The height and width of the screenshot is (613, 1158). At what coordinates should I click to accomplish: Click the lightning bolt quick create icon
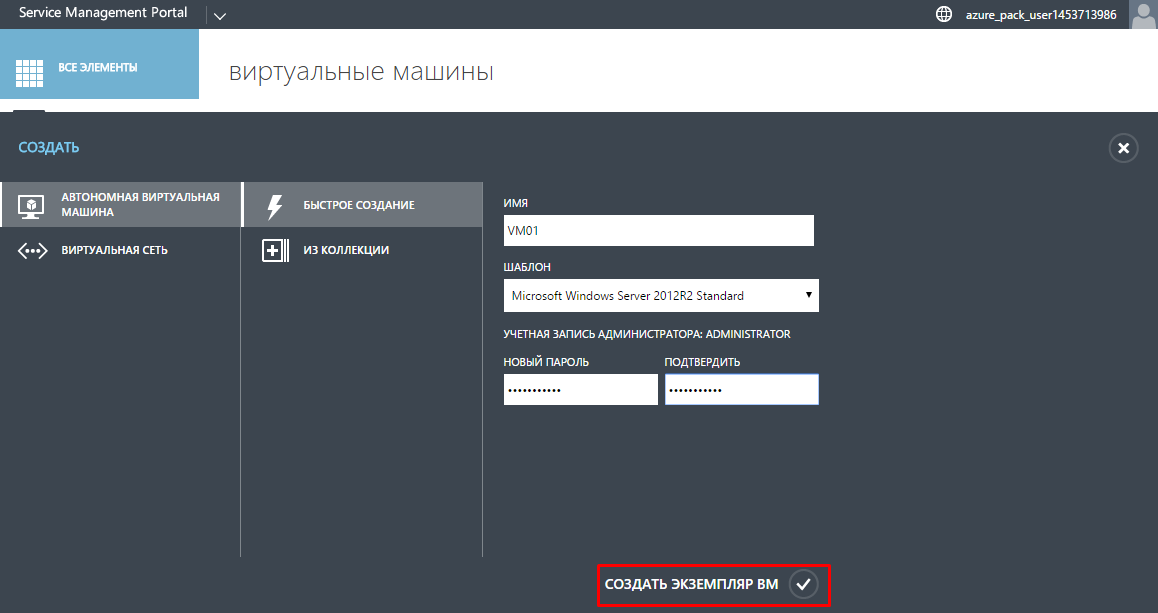point(274,206)
